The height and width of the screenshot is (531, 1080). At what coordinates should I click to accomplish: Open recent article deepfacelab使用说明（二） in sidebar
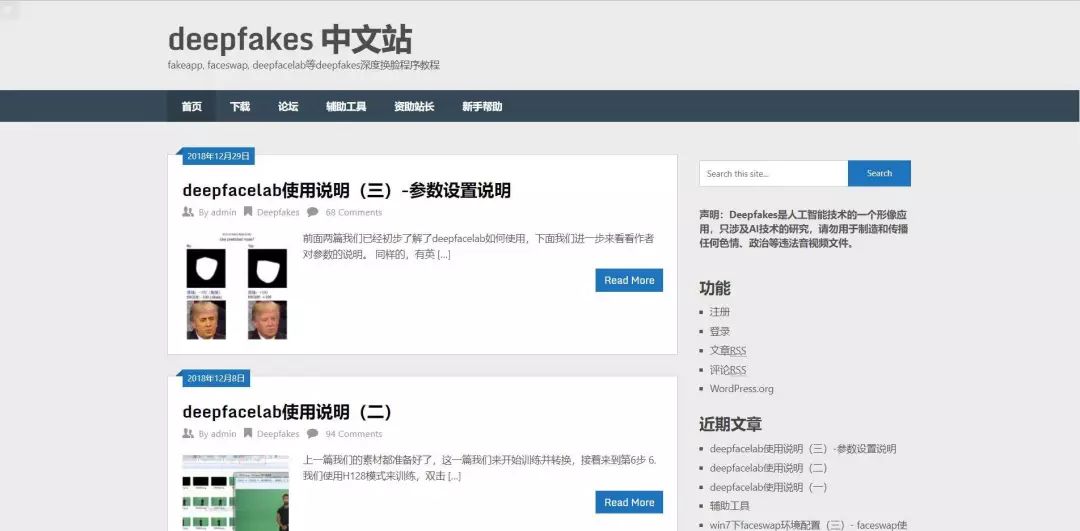pos(768,468)
